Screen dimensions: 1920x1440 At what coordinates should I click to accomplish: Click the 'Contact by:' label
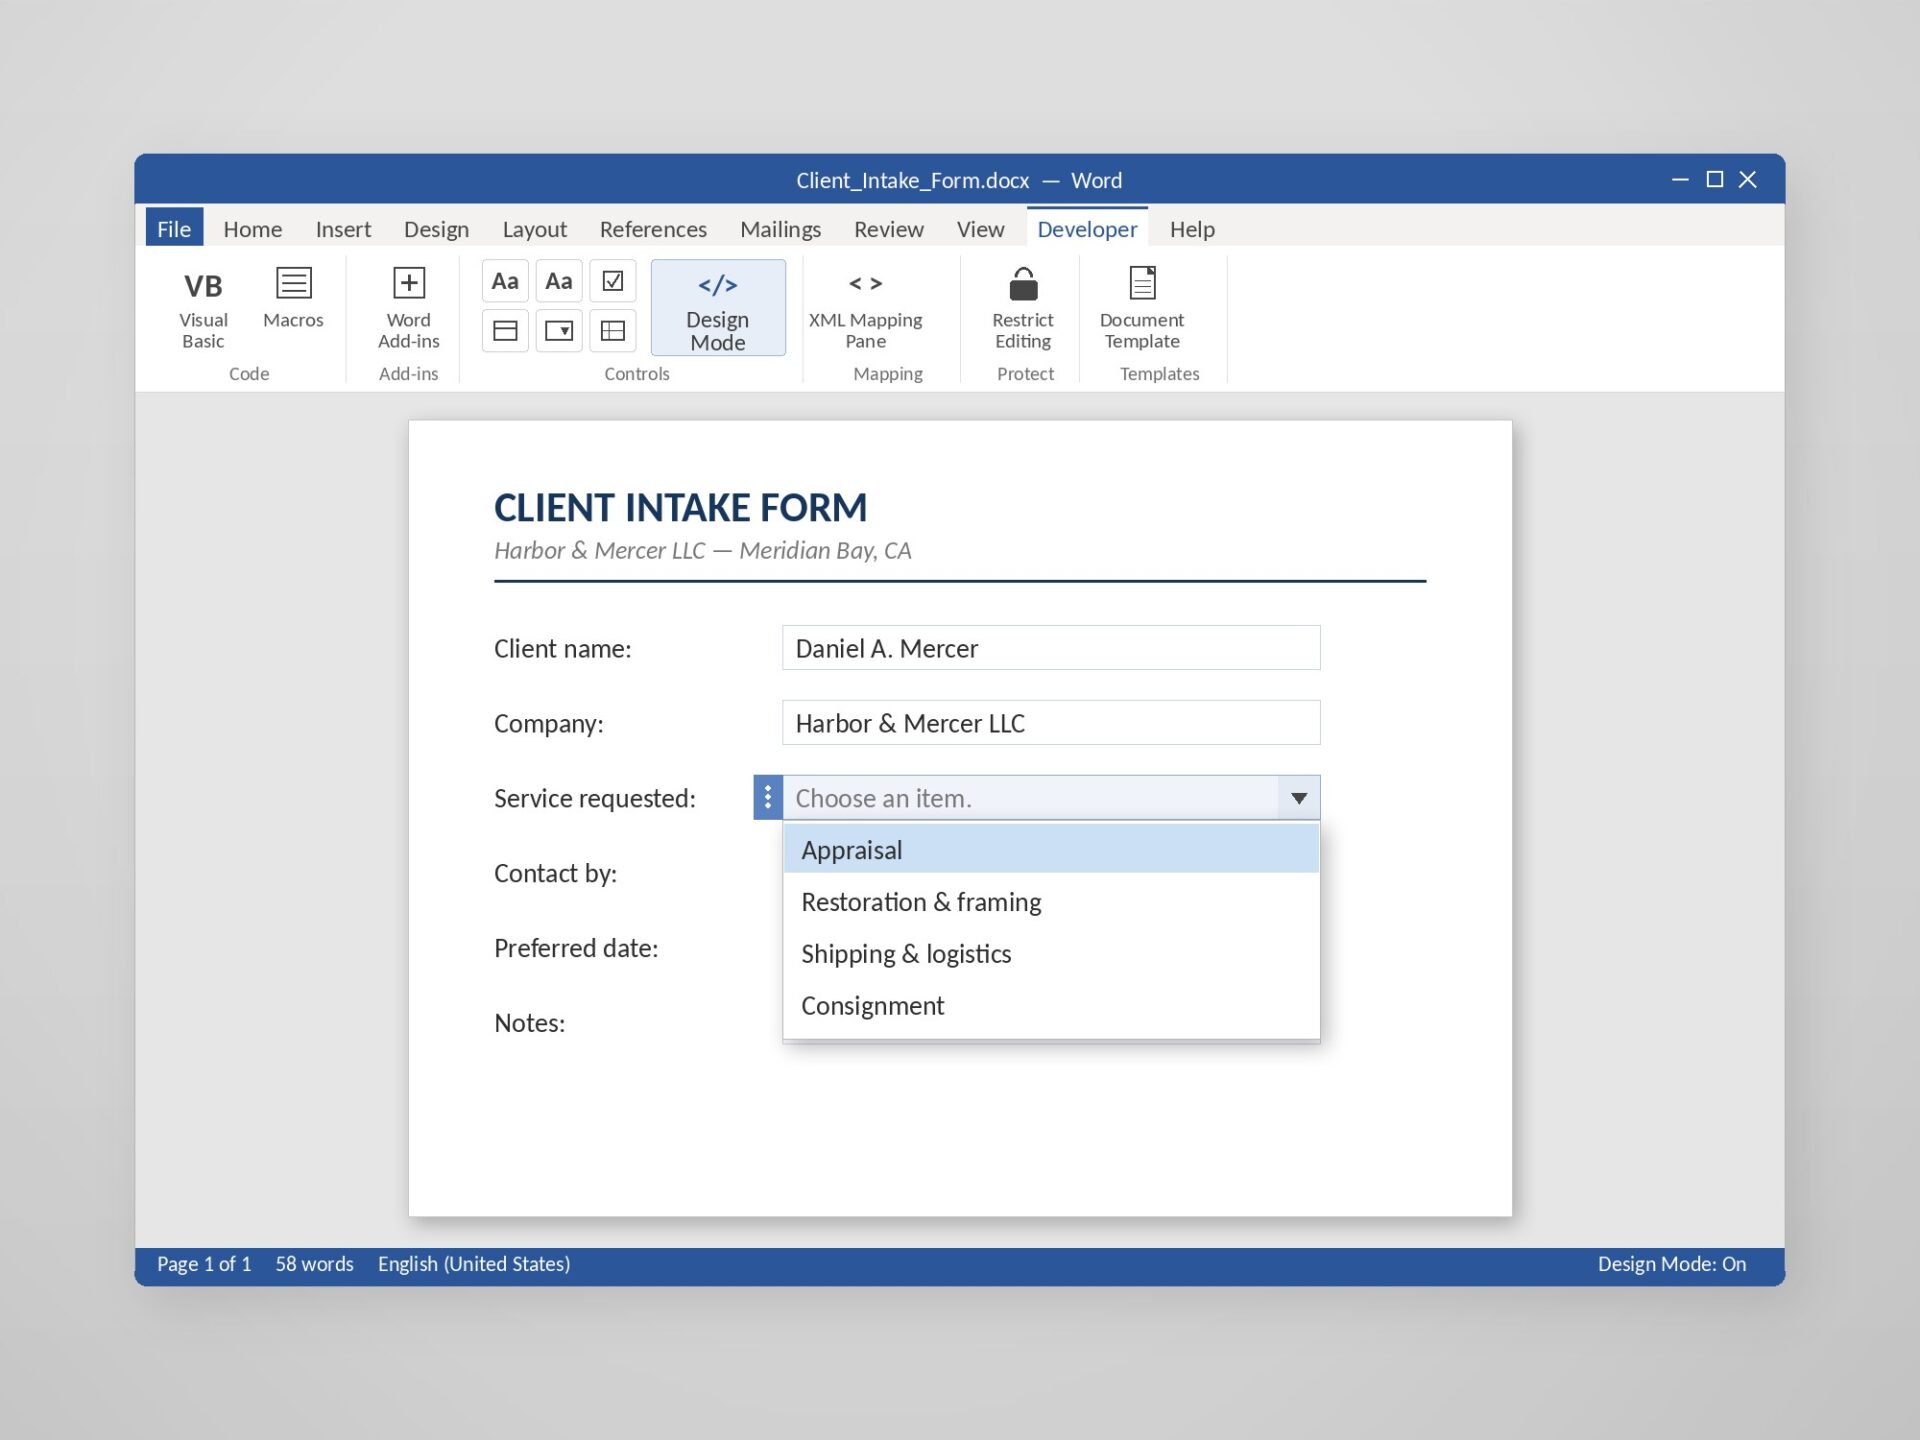555,873
